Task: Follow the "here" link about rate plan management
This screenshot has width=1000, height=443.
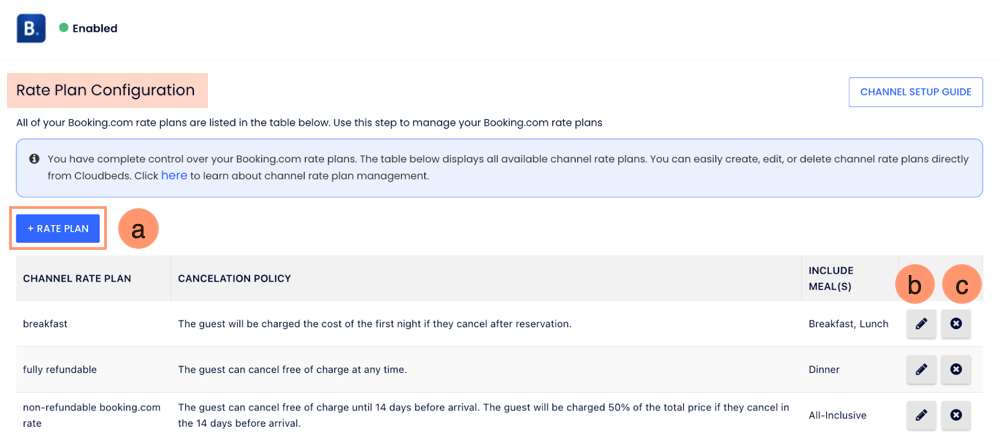Action: tap(174, 176)
